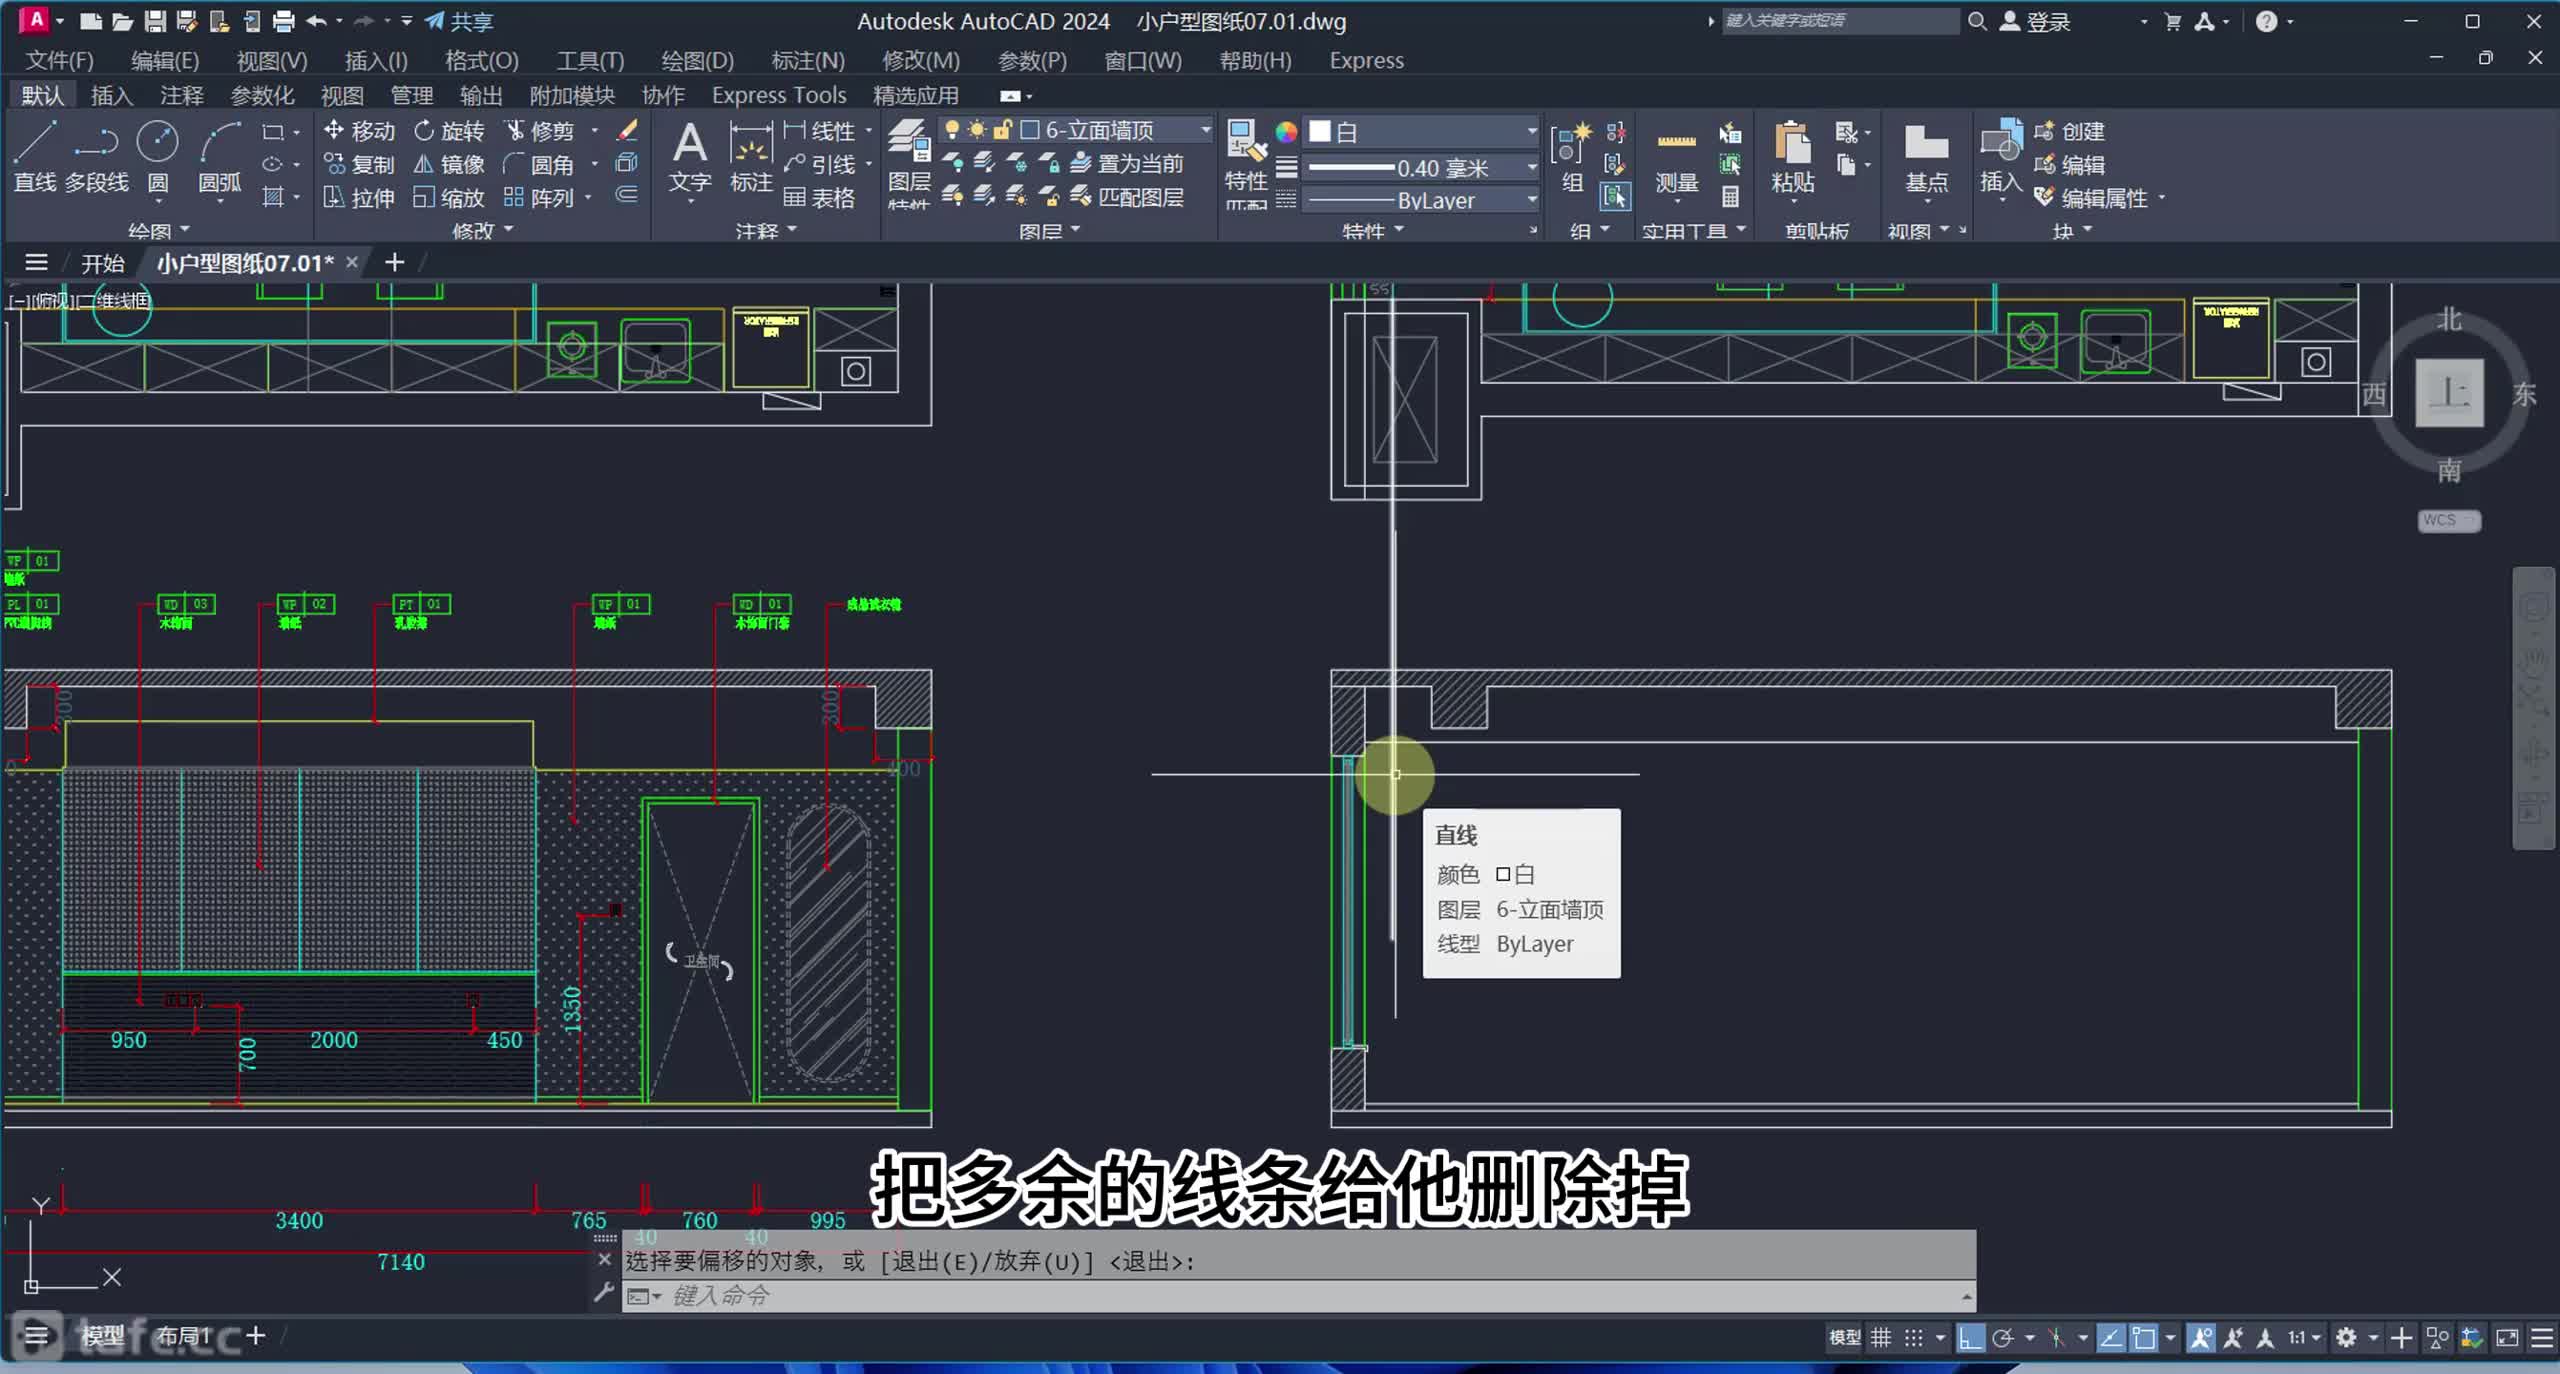Open the annotation scale 1:1 dropdown
Image resolution: width=2560 pixels, height=1374 pixels.
(x=2304, y=1337)
